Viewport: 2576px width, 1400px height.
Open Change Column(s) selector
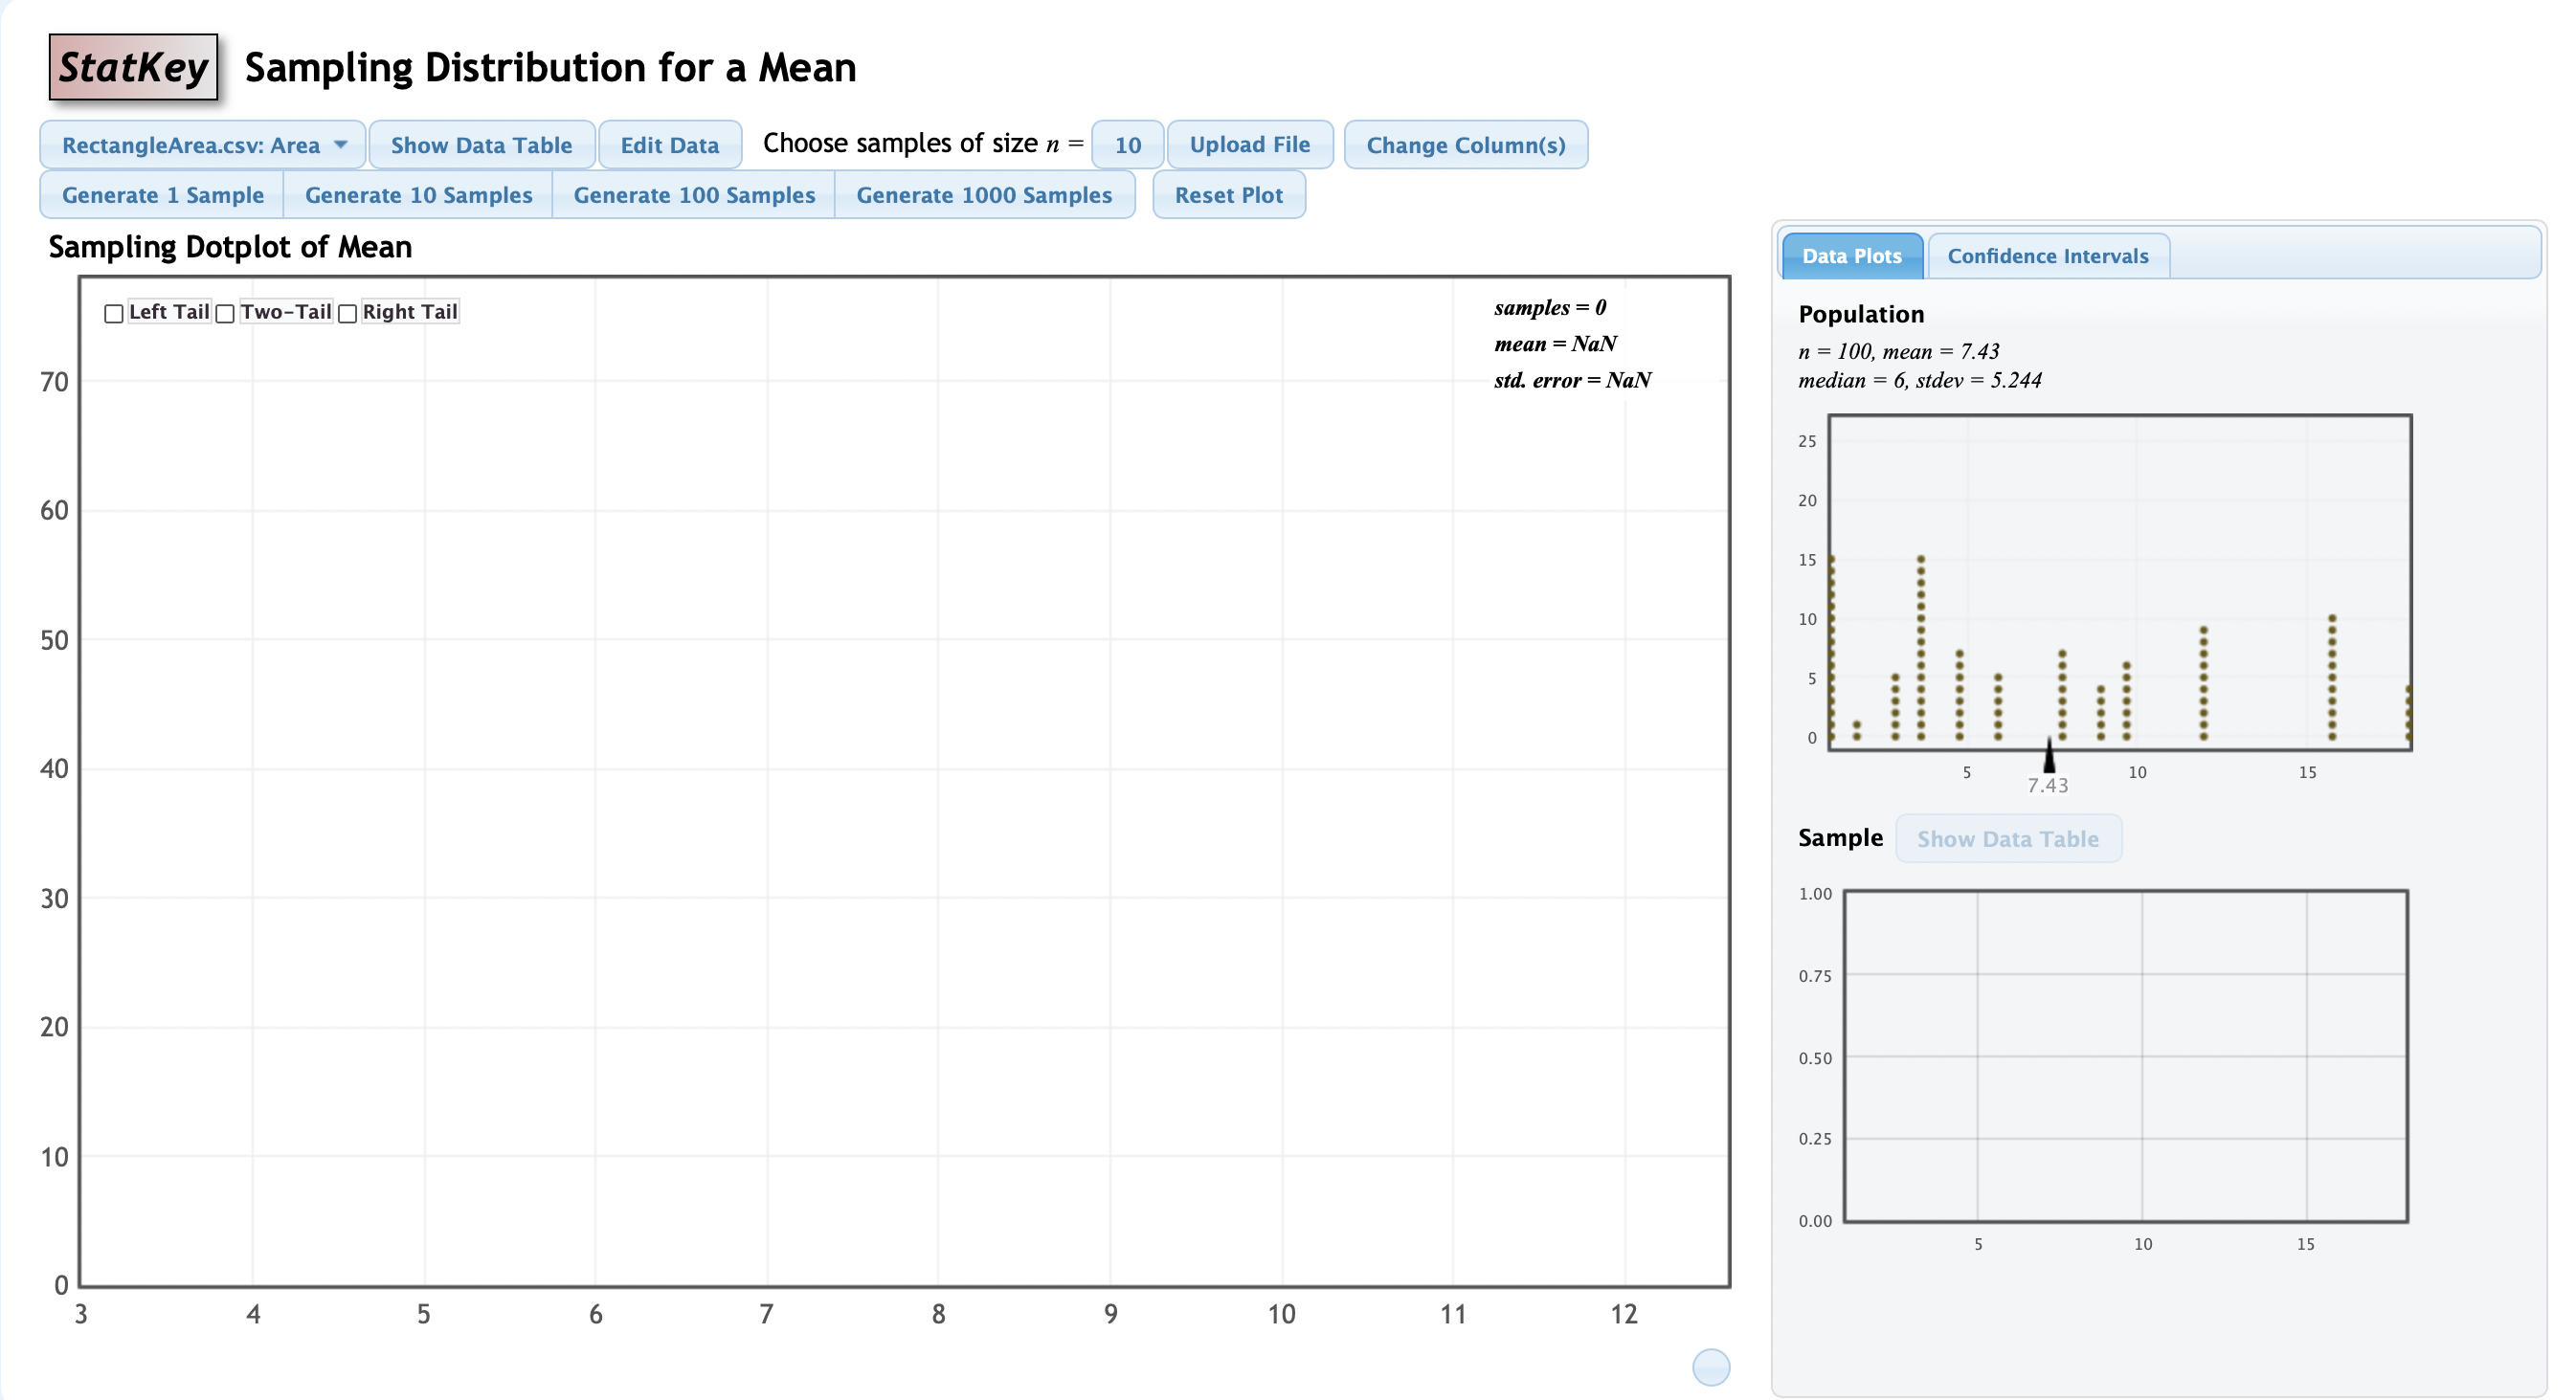coord(1465,145)
